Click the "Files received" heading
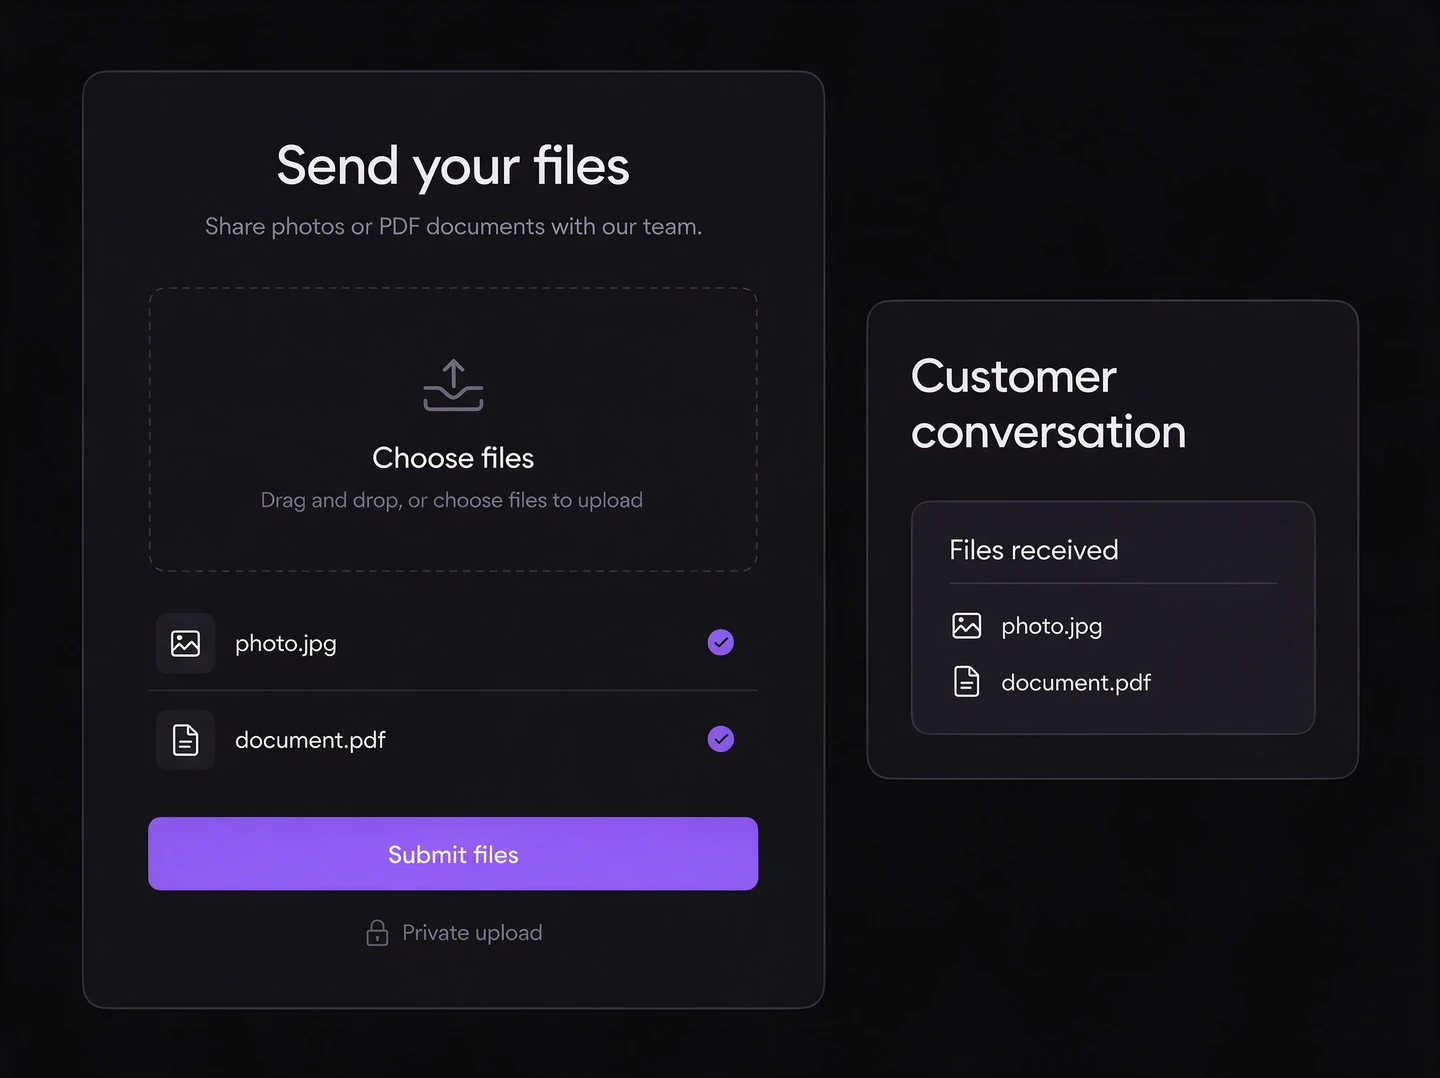This screenshot has height=1078, width=1440. pos(1034,550)
